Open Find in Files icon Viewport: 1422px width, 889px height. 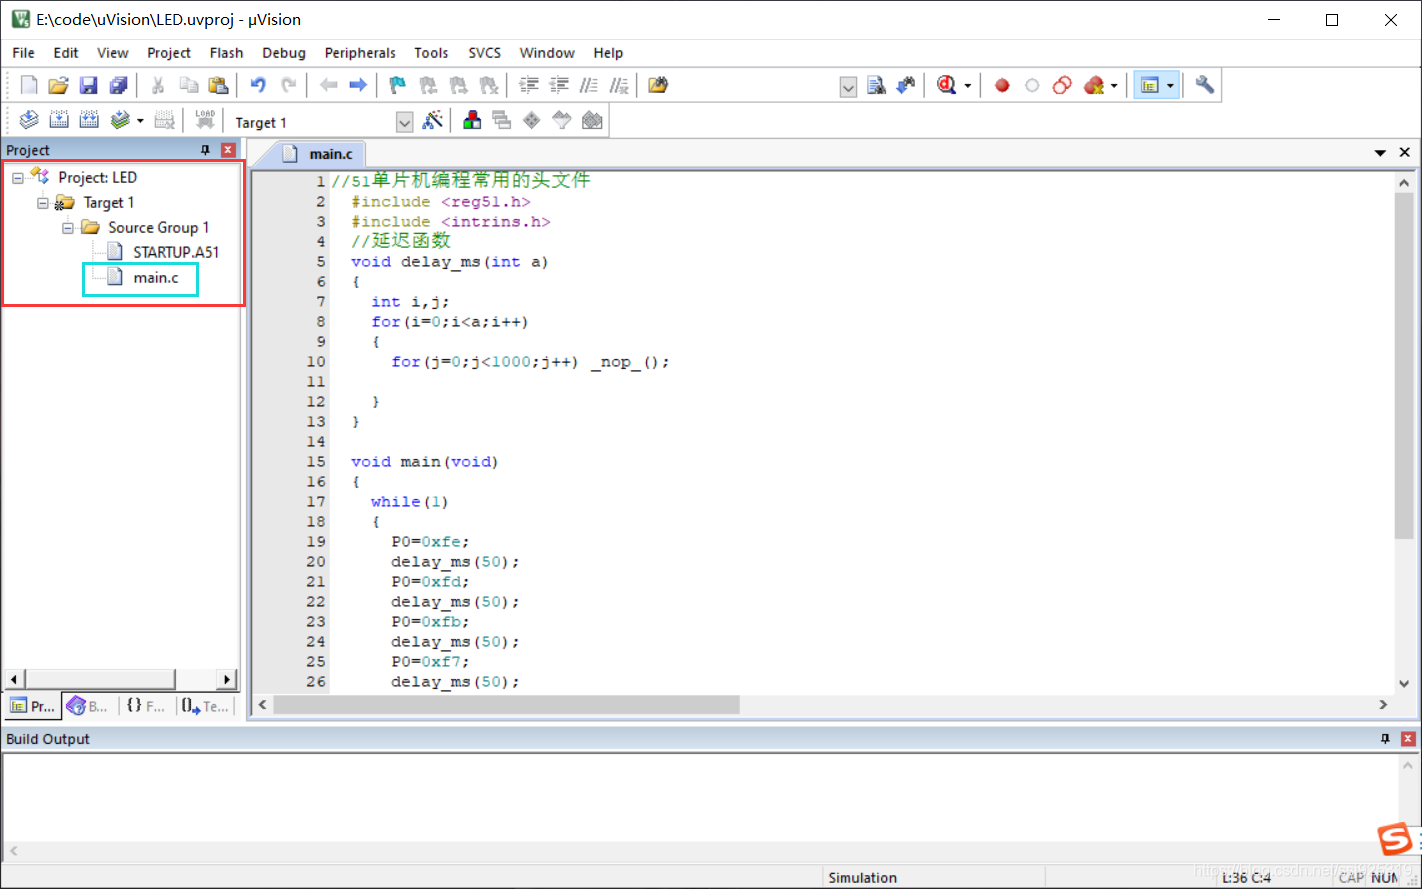point(658,86)
